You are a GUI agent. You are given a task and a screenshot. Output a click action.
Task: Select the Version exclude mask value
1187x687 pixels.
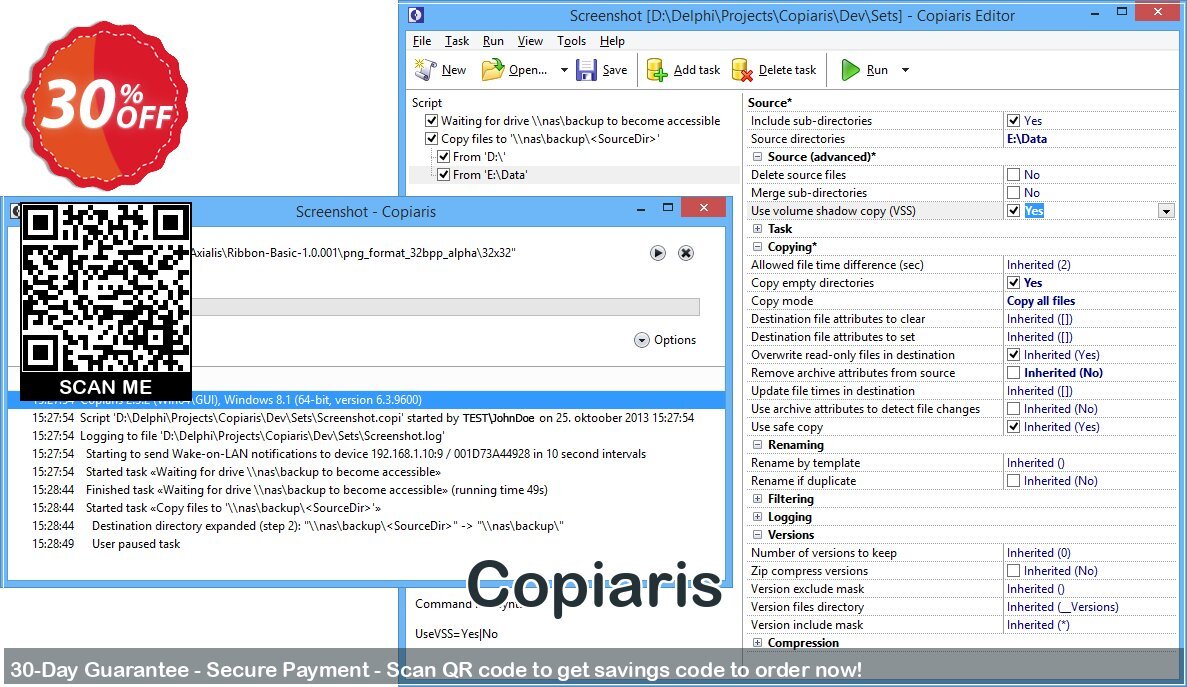(1036, 589)
